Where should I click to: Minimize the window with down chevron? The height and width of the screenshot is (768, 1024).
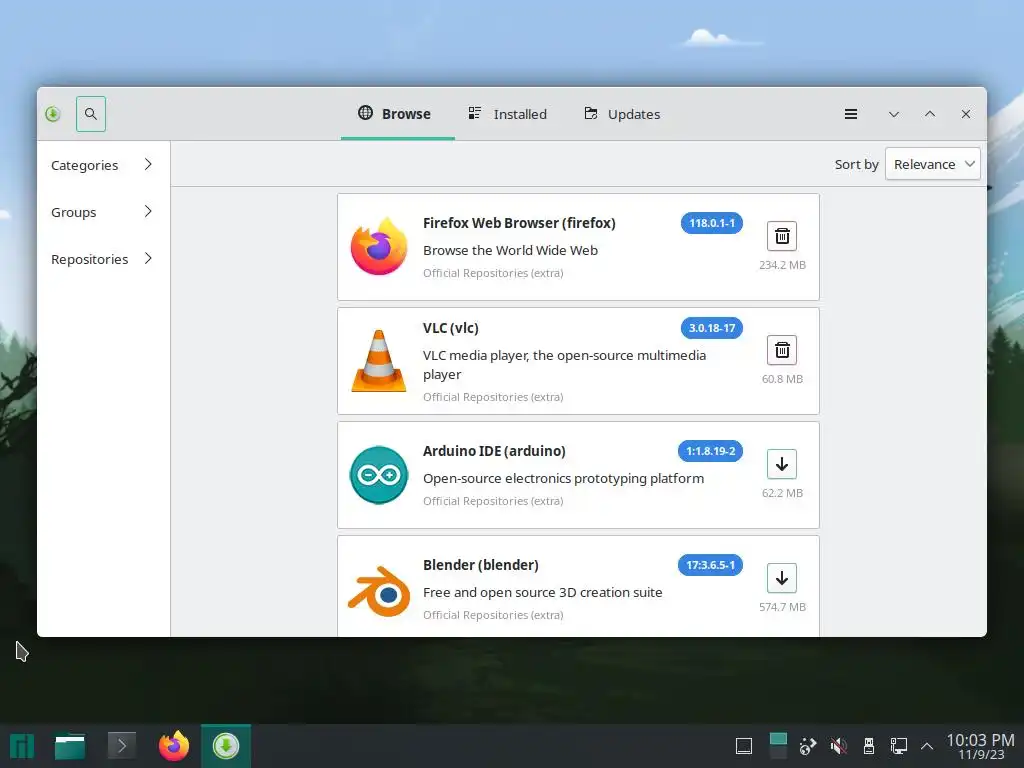pos(893,114)
